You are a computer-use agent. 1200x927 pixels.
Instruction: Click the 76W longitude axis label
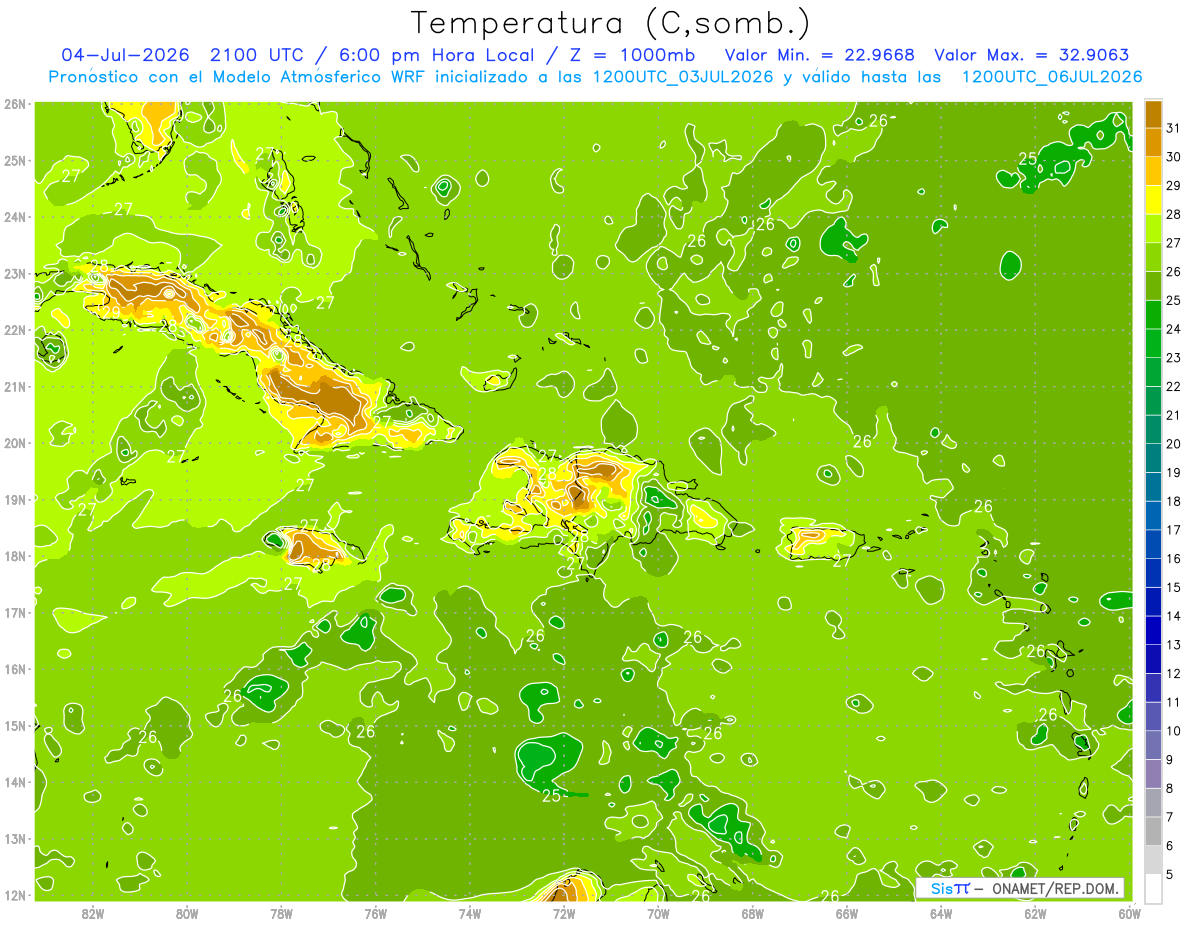(375, 912)
